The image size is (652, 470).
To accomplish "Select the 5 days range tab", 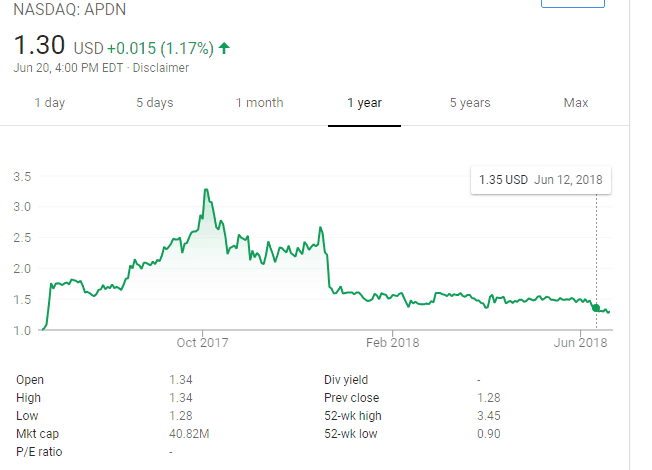I will tap(155, 103).
